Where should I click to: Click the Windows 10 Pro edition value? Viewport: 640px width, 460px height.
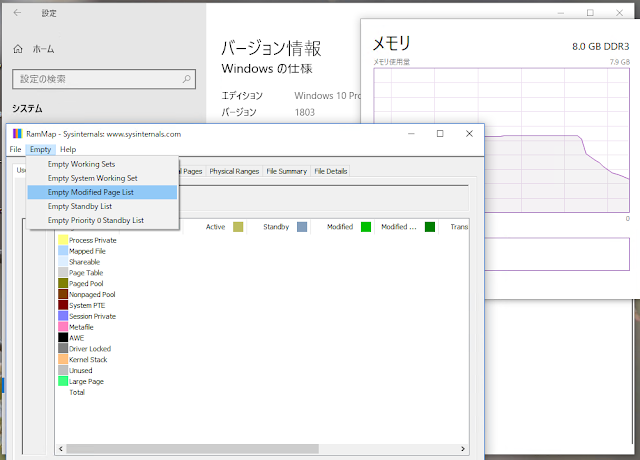328,96
